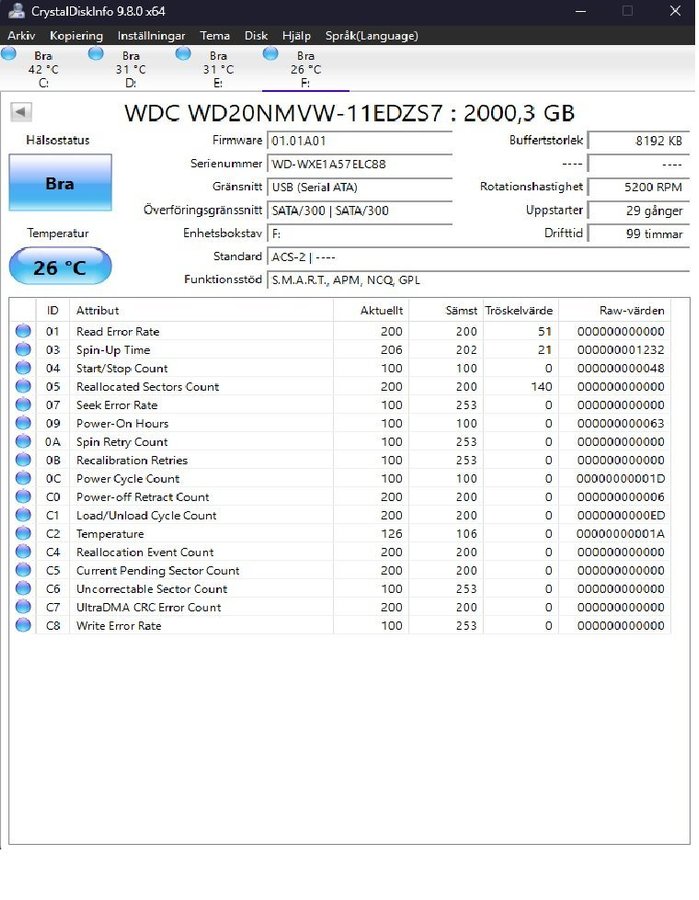Open the Inställningar menu
Image resolution: width=699 pixels, height=900 pixels.
(151, 36)
